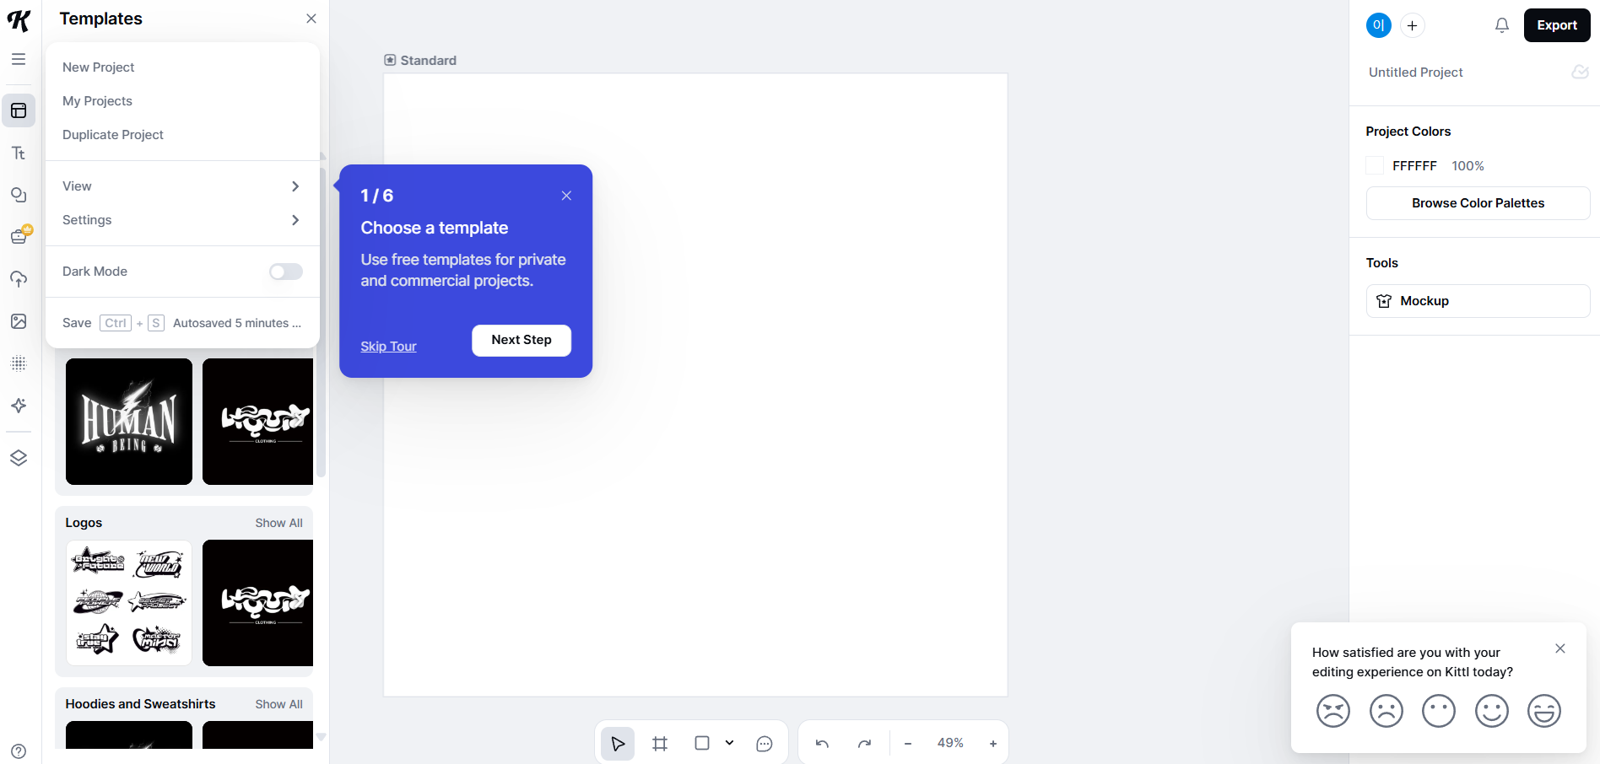Click the cloud sync status icon

(1580, 72)
